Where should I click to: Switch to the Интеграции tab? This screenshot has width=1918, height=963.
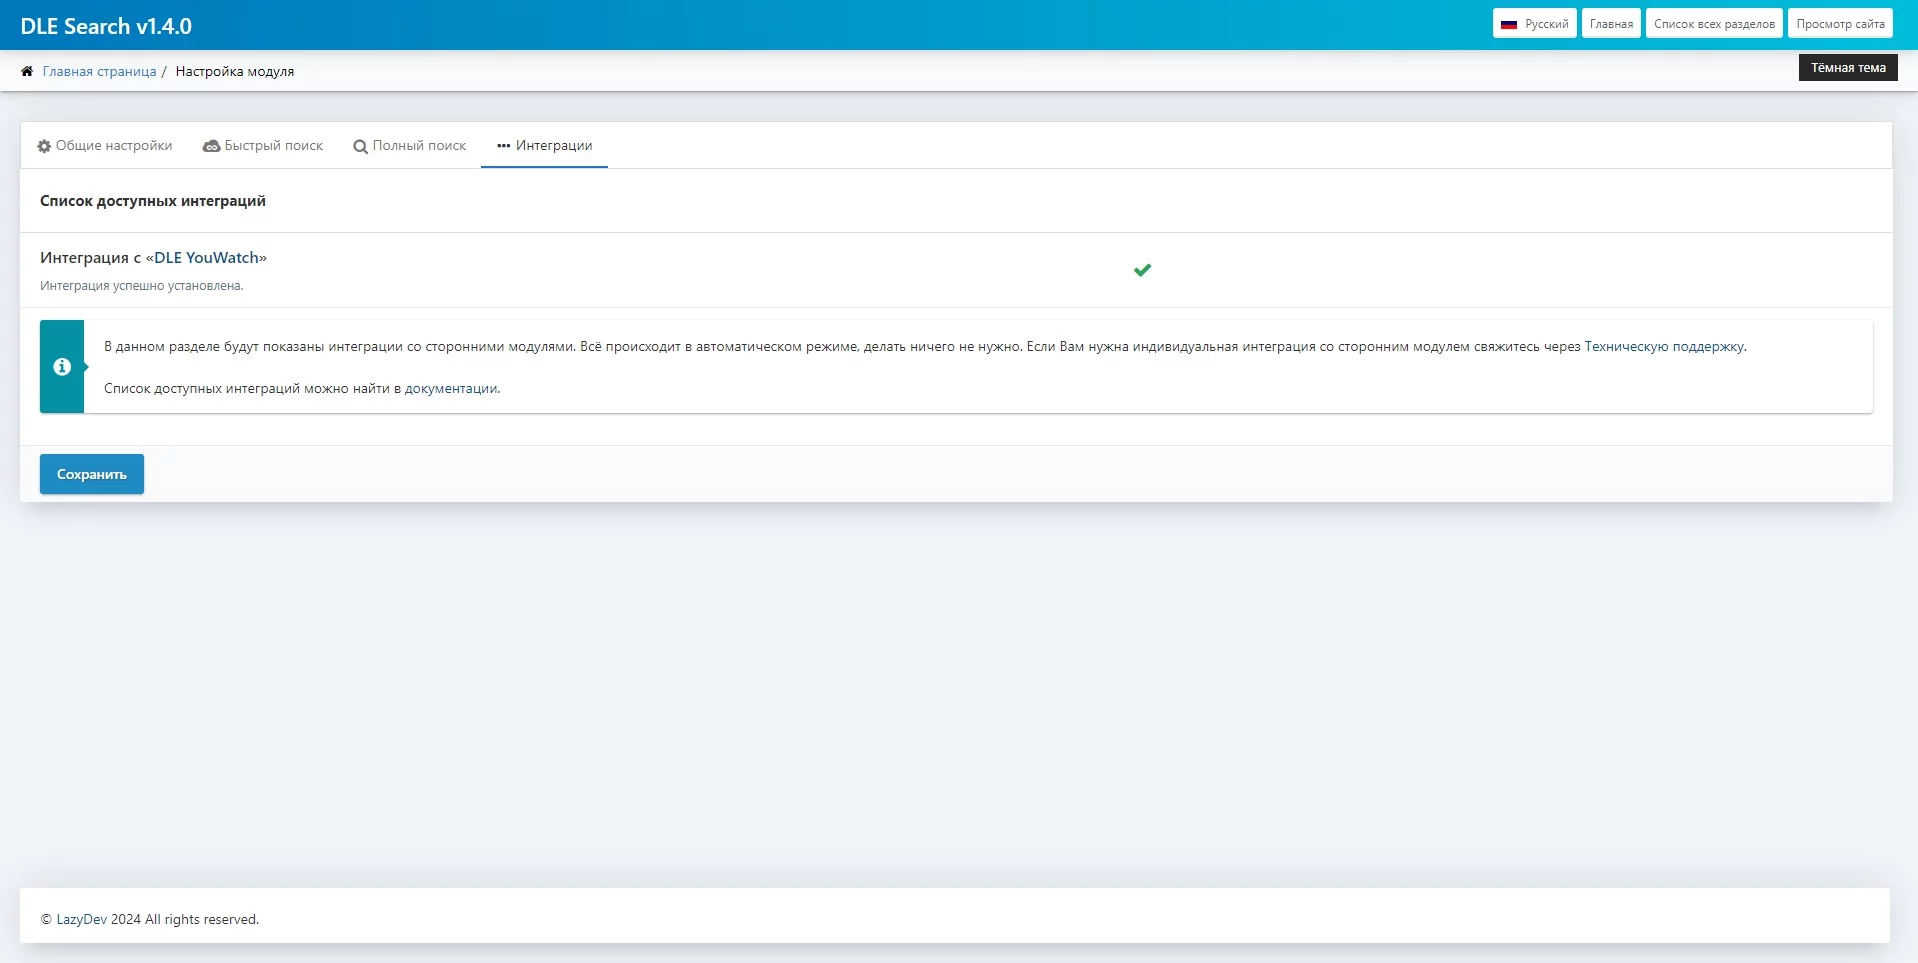coord(545,146)
